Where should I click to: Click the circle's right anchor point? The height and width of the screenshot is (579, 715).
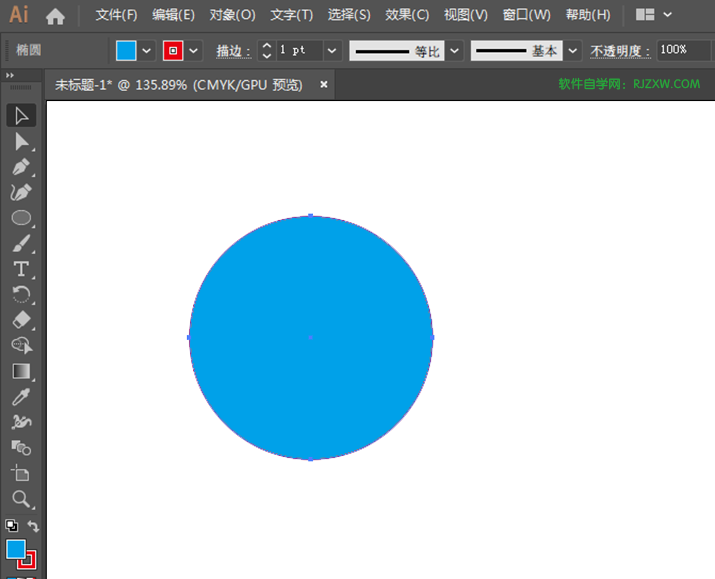[433, 337]
